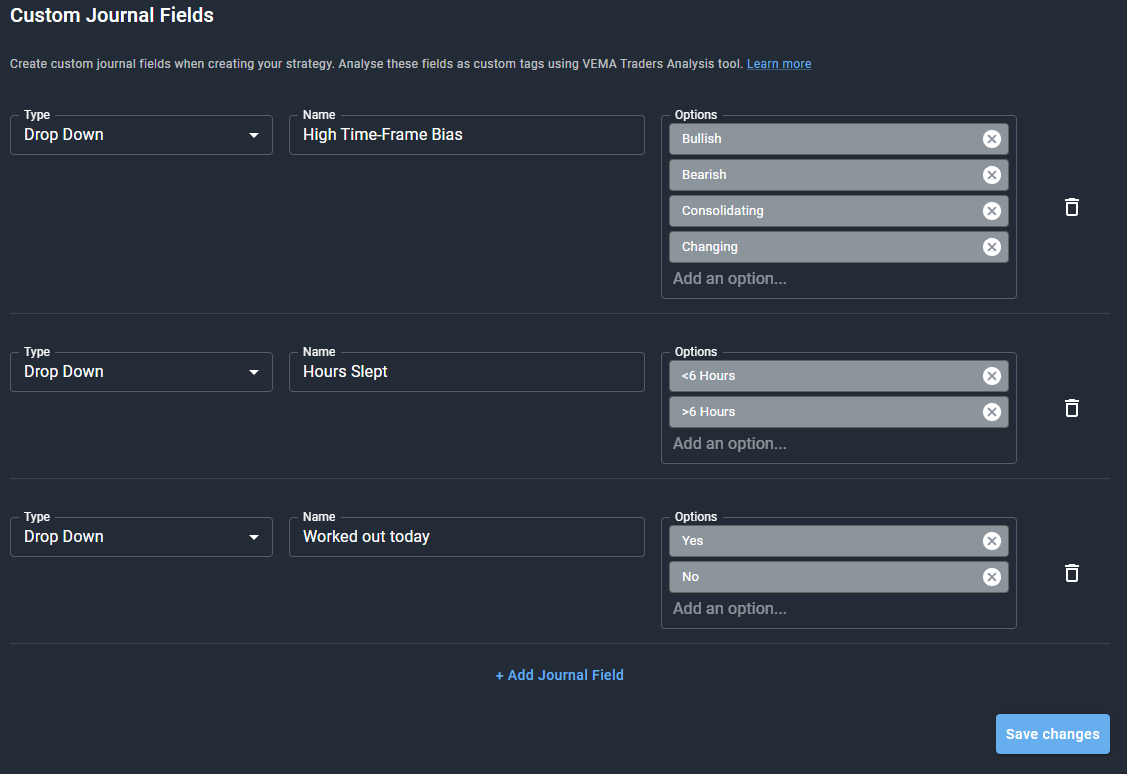Save changes to journal fields
The width and height of the screenshot is (1127, 774).
point(1052,734)
